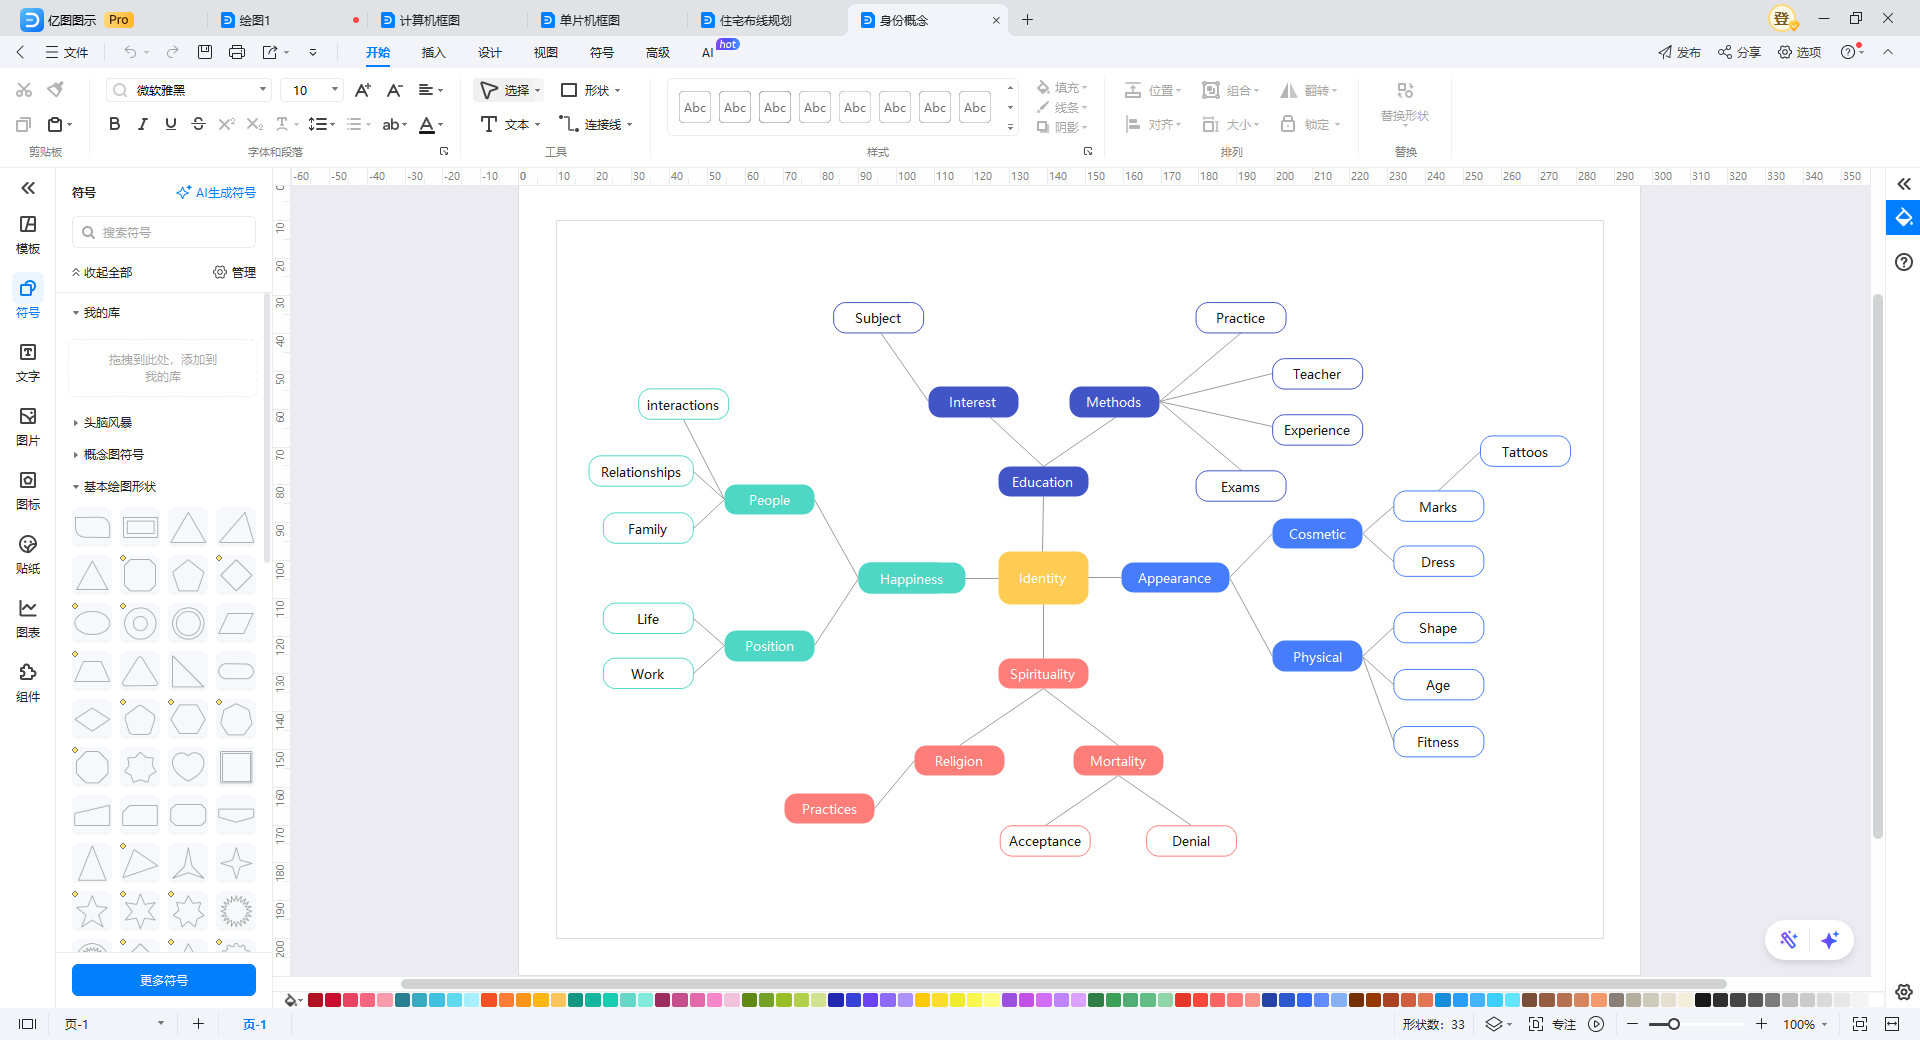Open the 图标 icons sidebar panel
The height and width of the screenshot is (1040, 1920).
(28, 491)
